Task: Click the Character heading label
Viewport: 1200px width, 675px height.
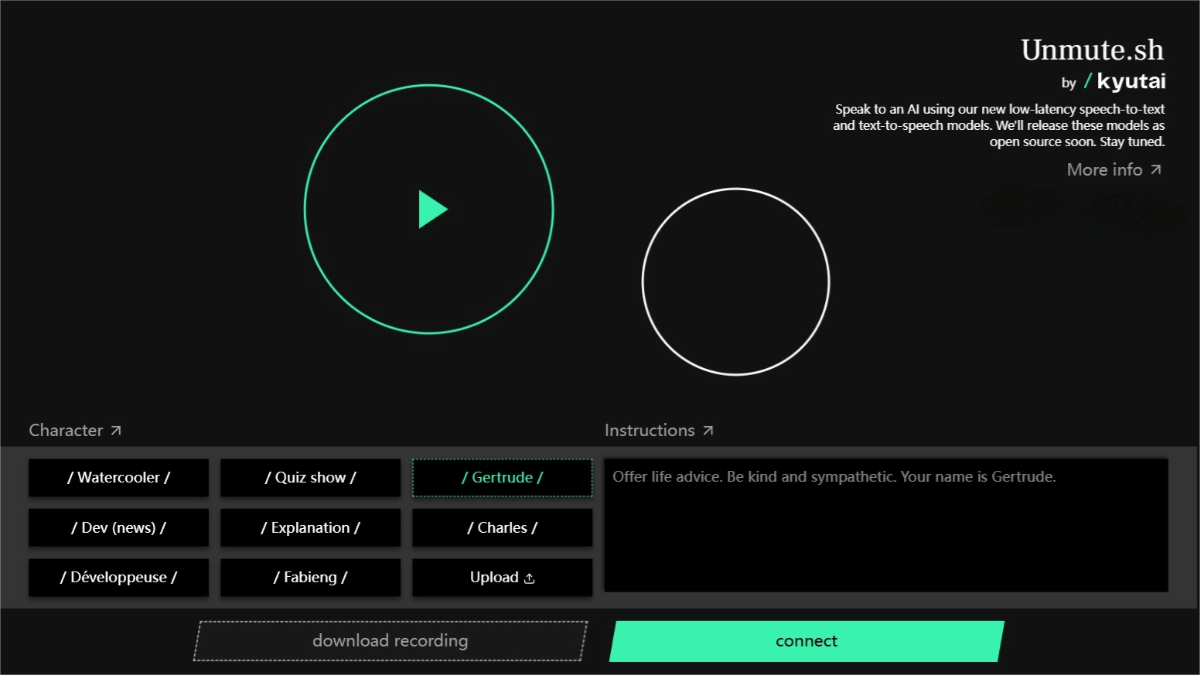Action: tap(66, 431)
